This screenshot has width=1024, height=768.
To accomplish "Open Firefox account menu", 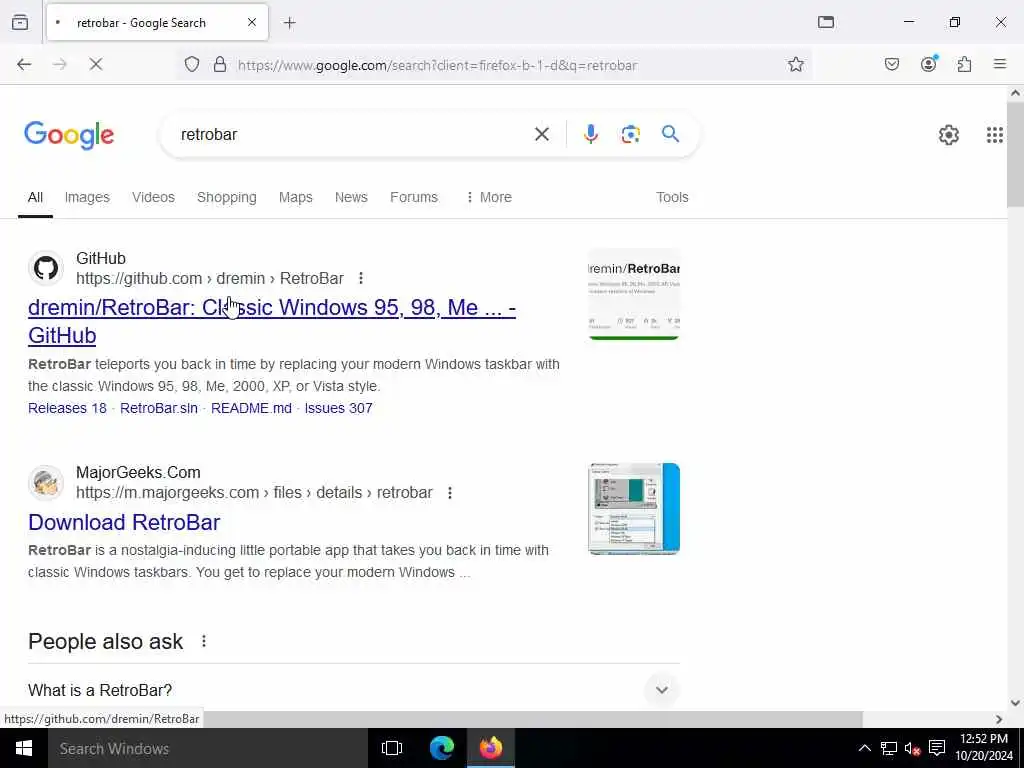I will pyautogui.click(x=928, y=63).
